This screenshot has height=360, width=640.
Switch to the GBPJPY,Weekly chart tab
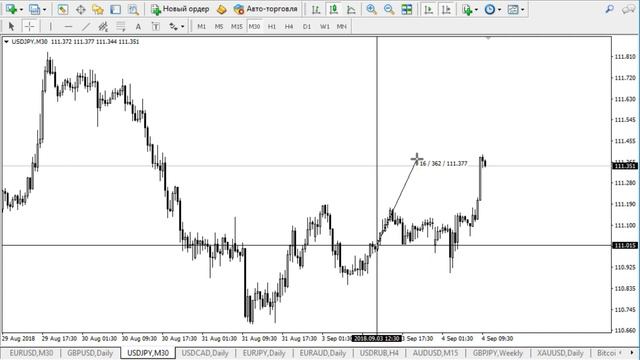pyautogui.click(x=498, y=353)
